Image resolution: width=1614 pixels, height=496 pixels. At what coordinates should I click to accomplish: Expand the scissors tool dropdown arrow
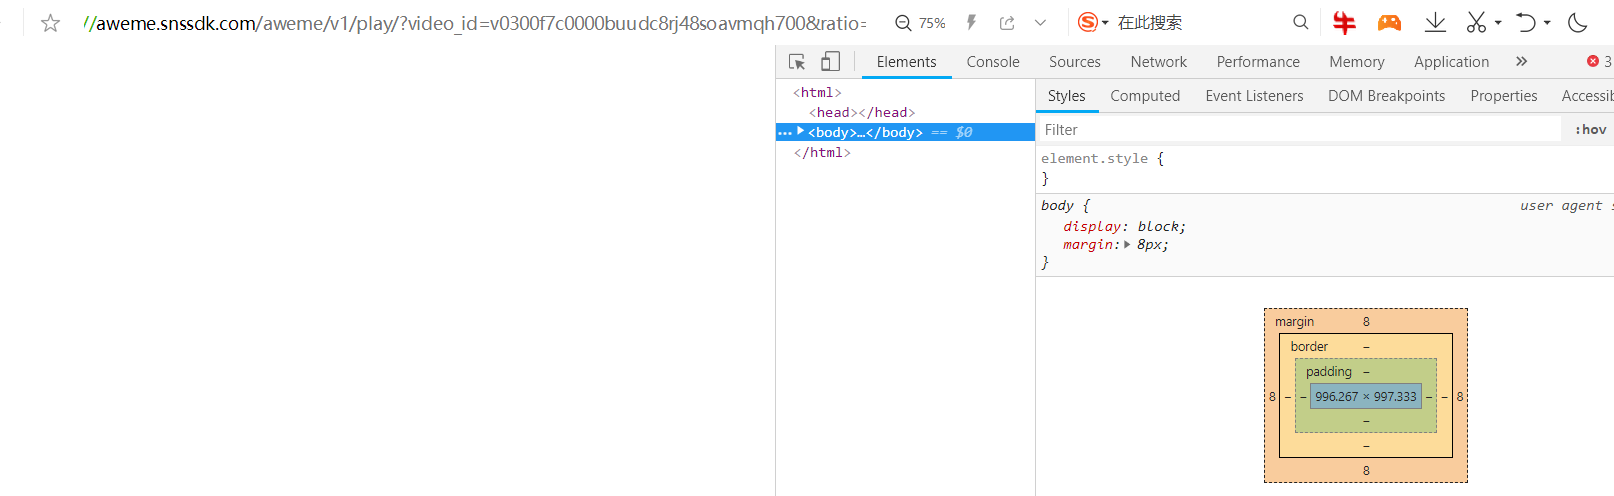click(x=1498, y=22)
